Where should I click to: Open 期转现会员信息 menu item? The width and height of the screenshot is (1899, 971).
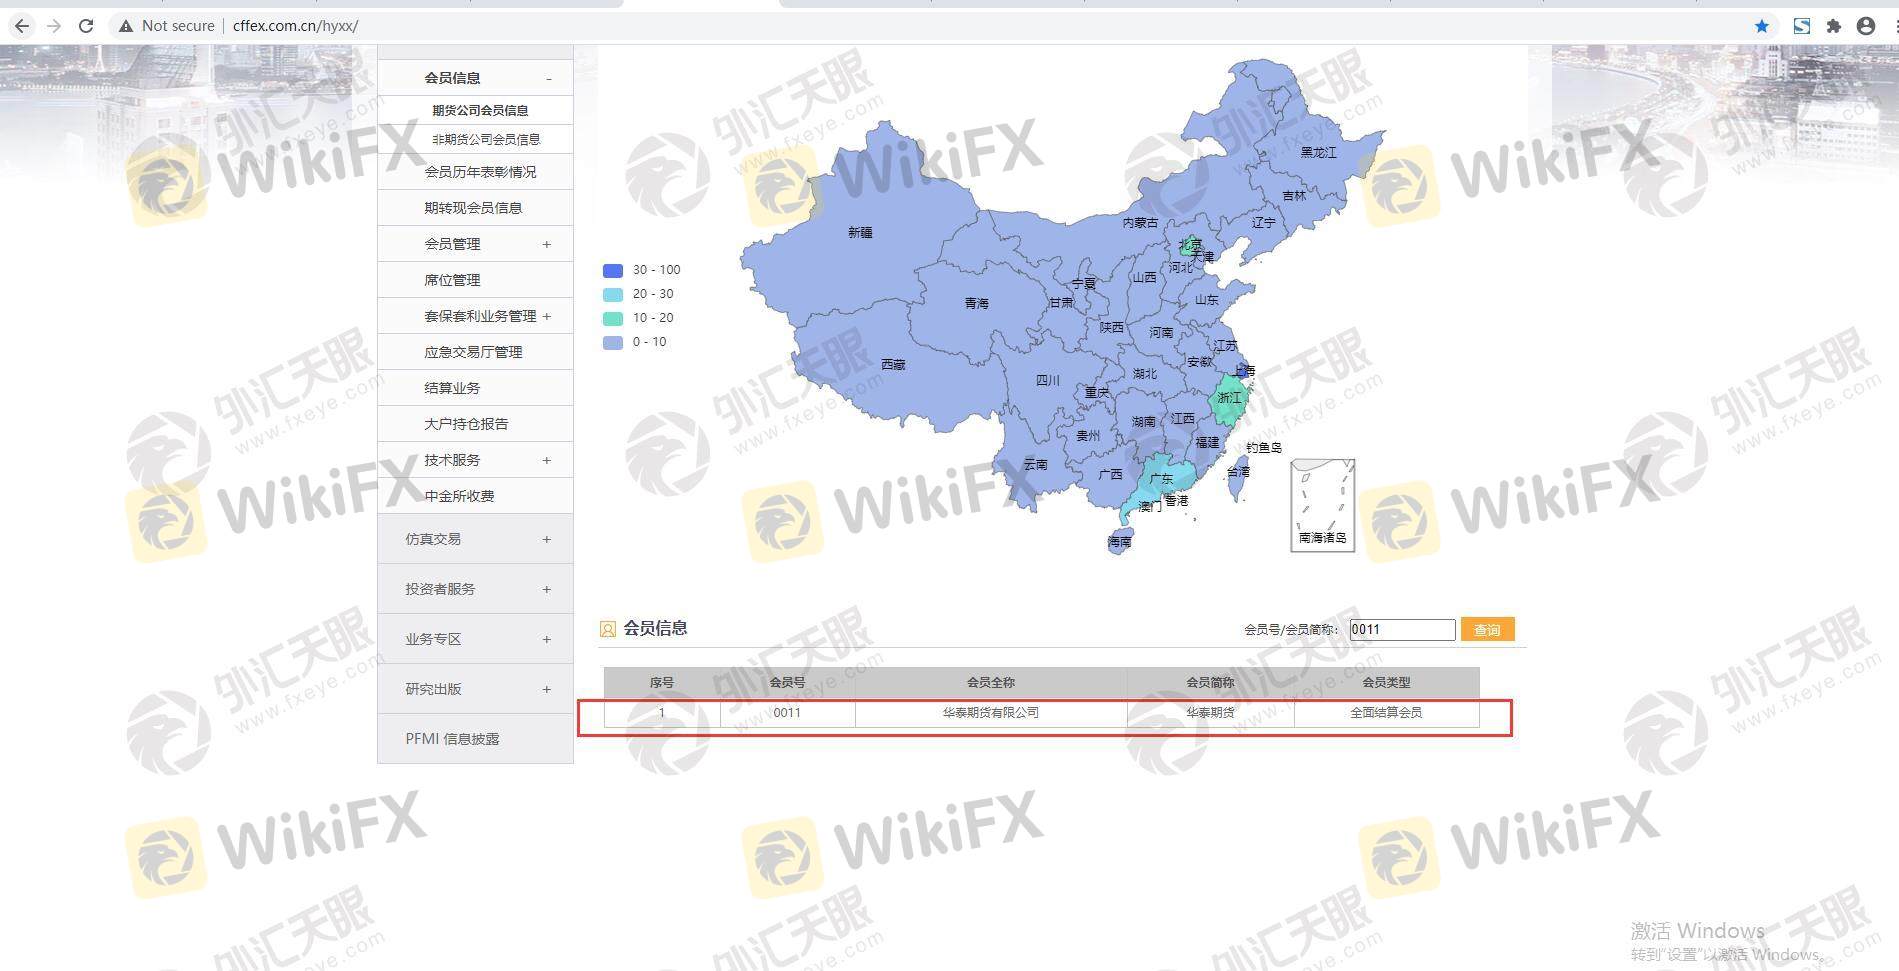(473, 208)
